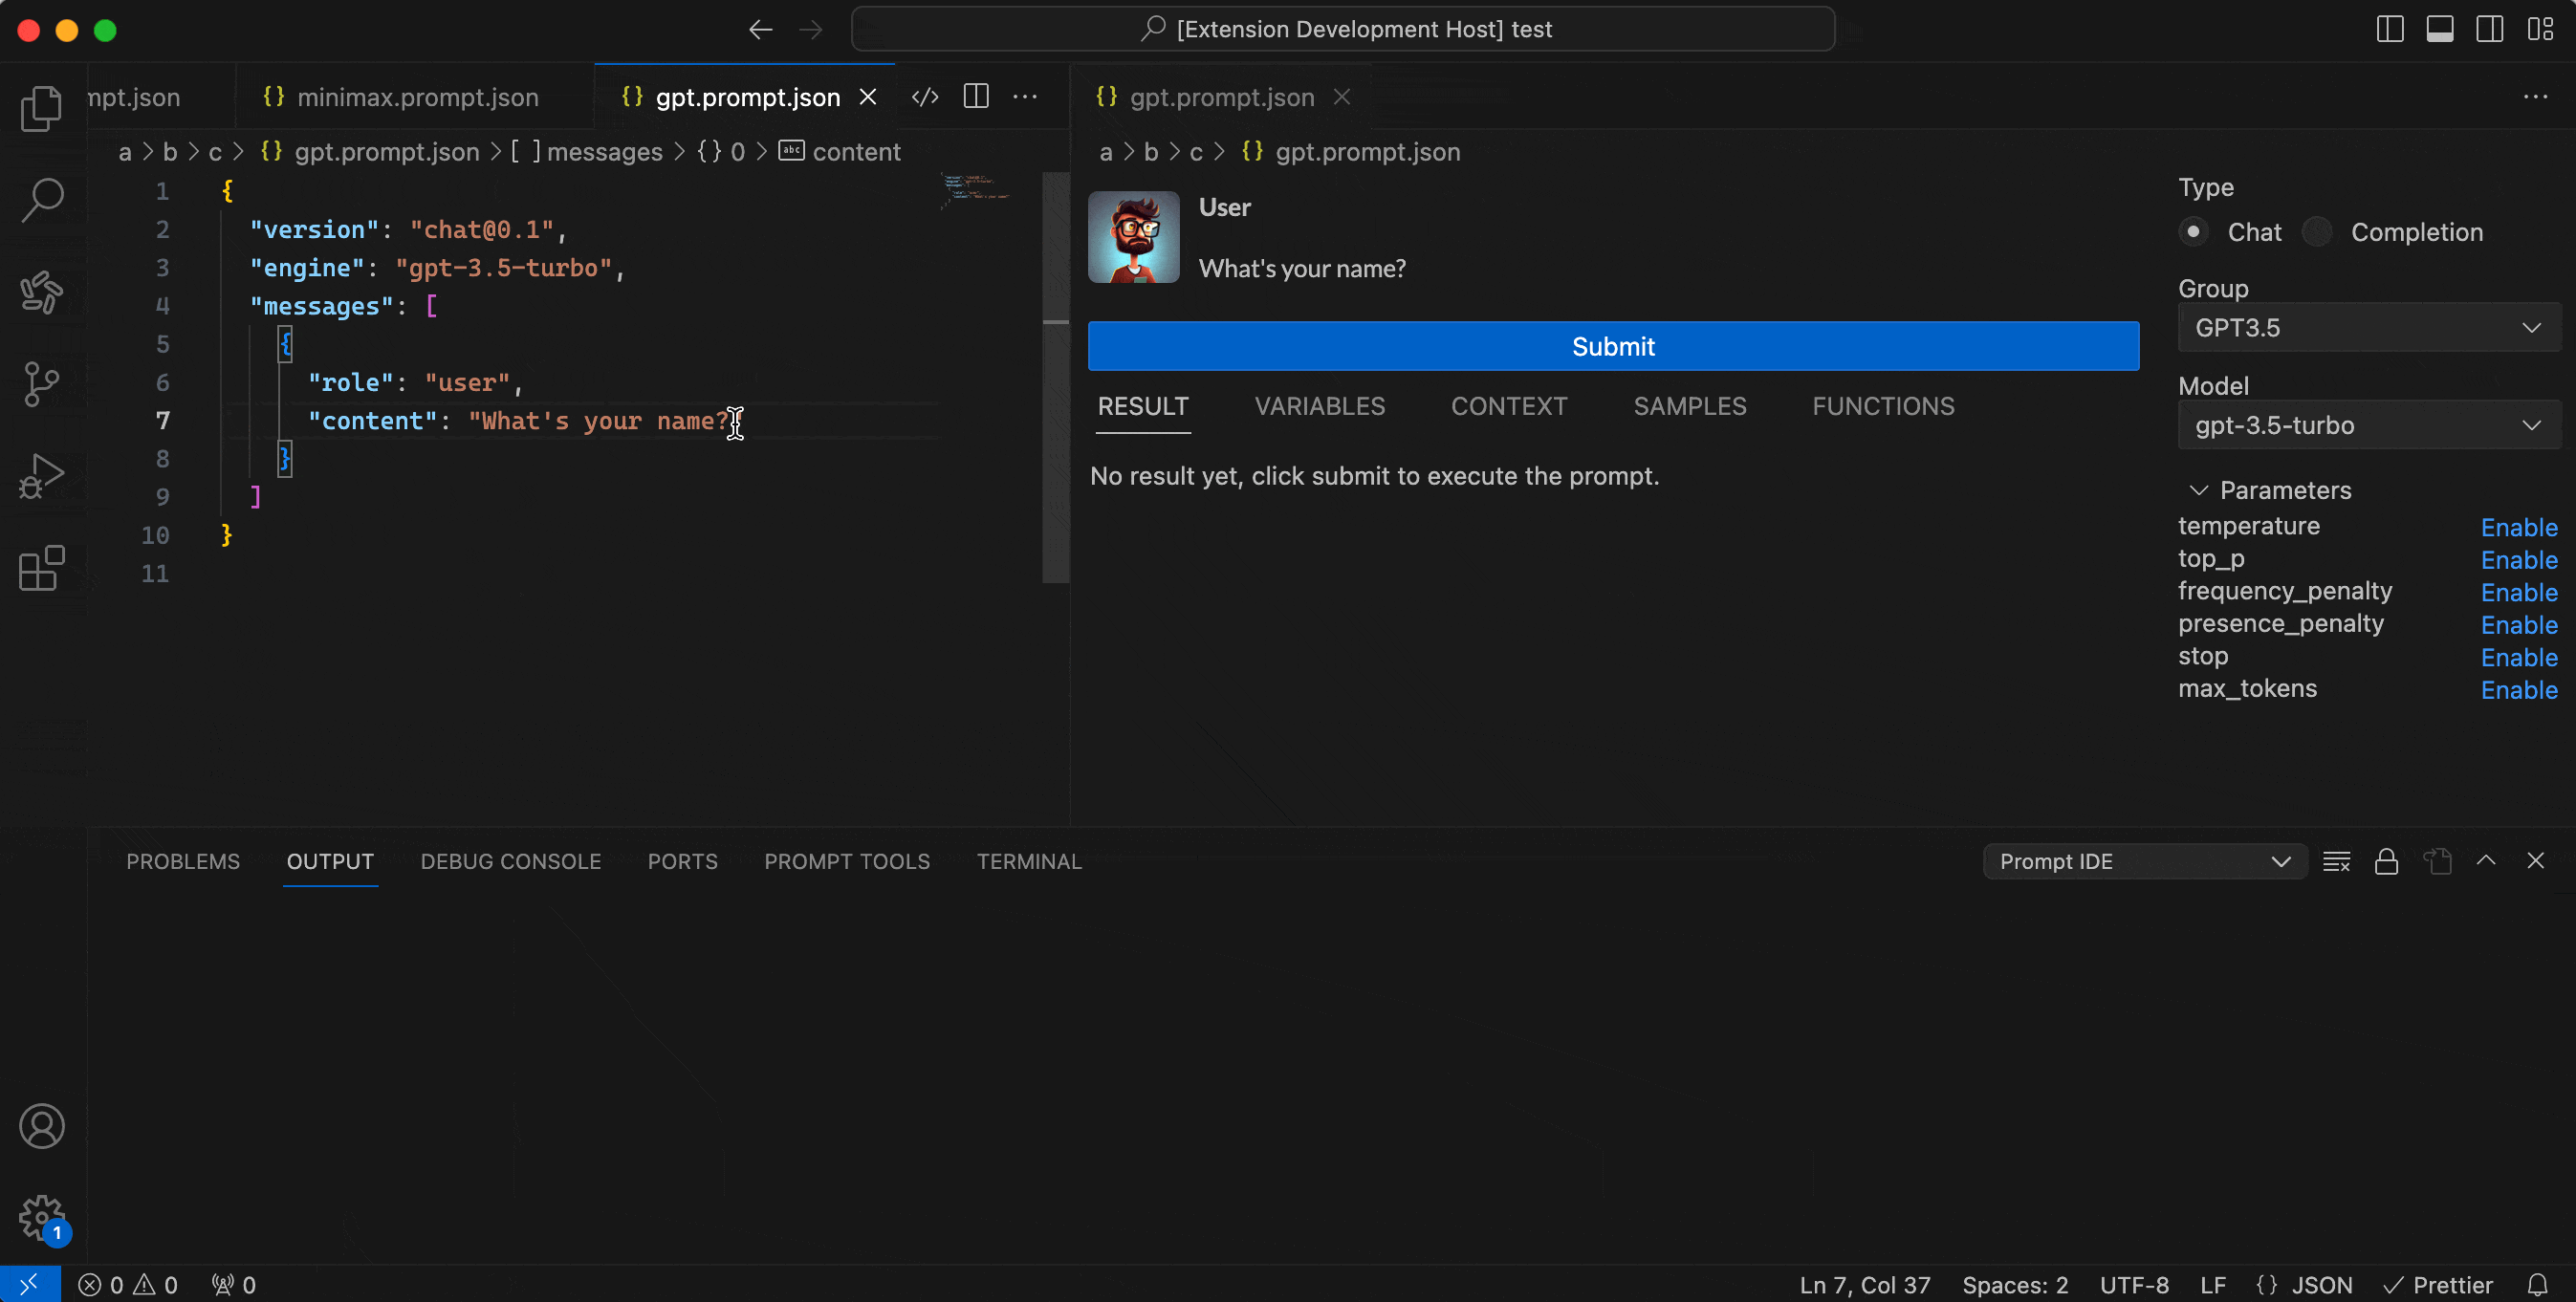Viewport: 2576px width, 1302px height.
Task: Select the Completion type radio button
Action: click(2317, 232)
